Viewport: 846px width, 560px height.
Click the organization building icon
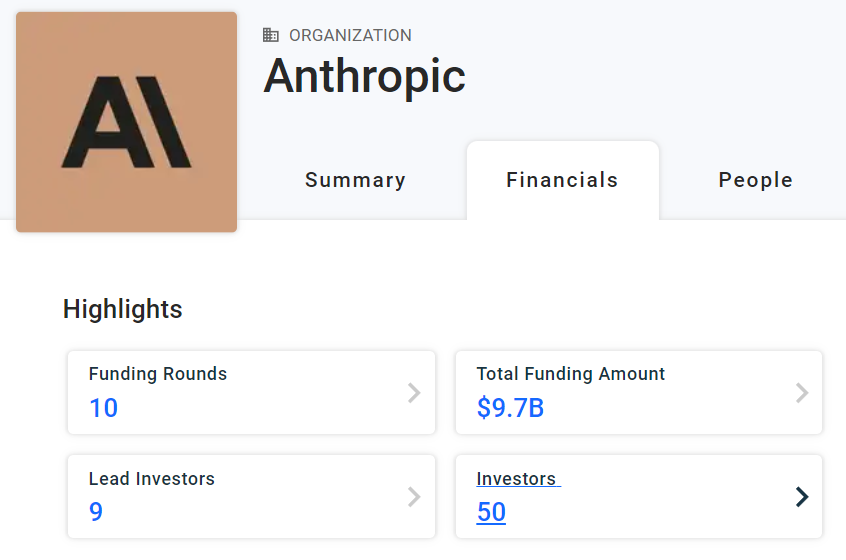pyautogui.click(x=271, y=35)
